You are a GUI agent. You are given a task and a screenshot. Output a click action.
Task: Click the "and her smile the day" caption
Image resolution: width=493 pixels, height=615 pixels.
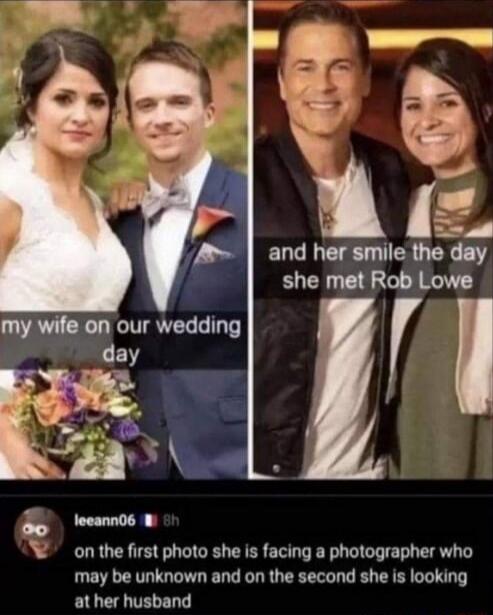pos(377,253)
